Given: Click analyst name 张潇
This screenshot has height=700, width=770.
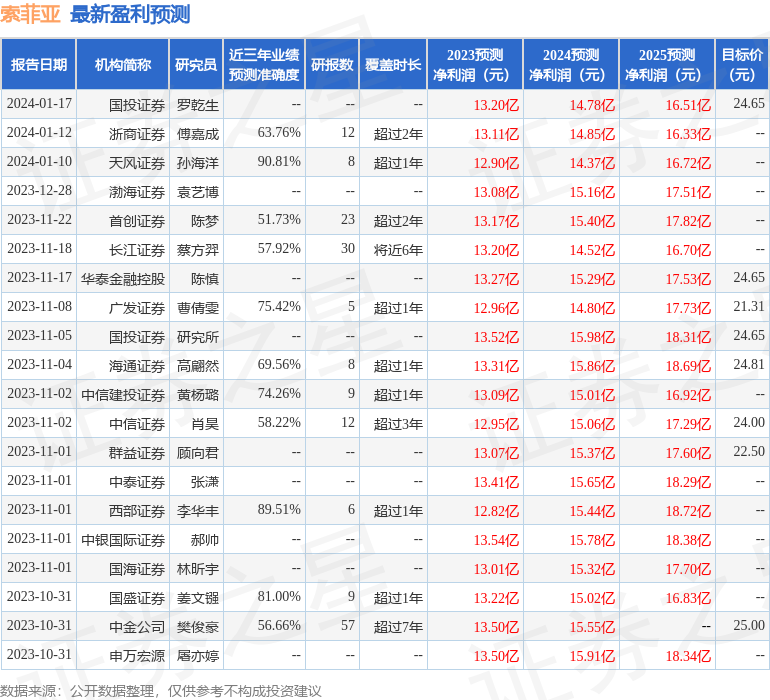Looking at the screenshot, I should coord(205,482).
